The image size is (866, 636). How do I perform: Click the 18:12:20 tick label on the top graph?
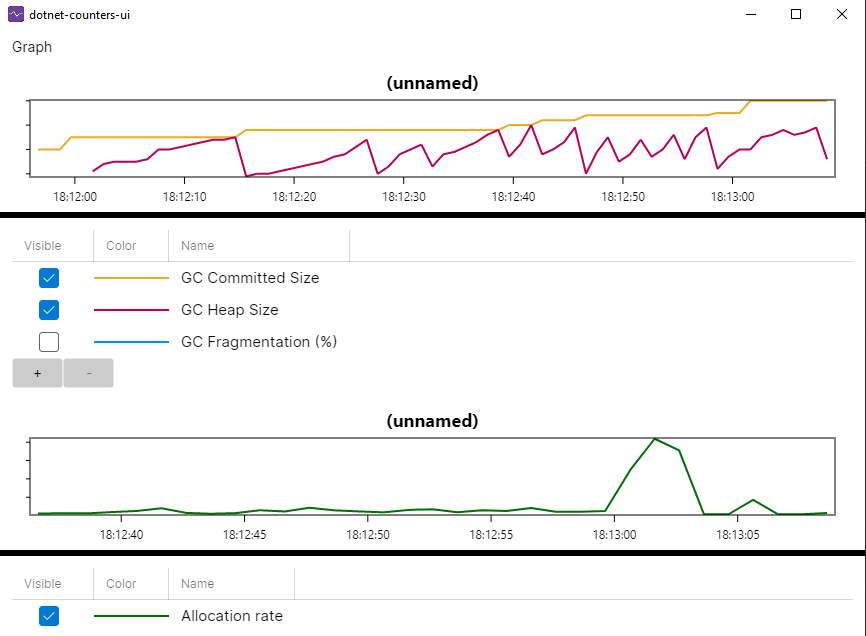tap(294, 197)
